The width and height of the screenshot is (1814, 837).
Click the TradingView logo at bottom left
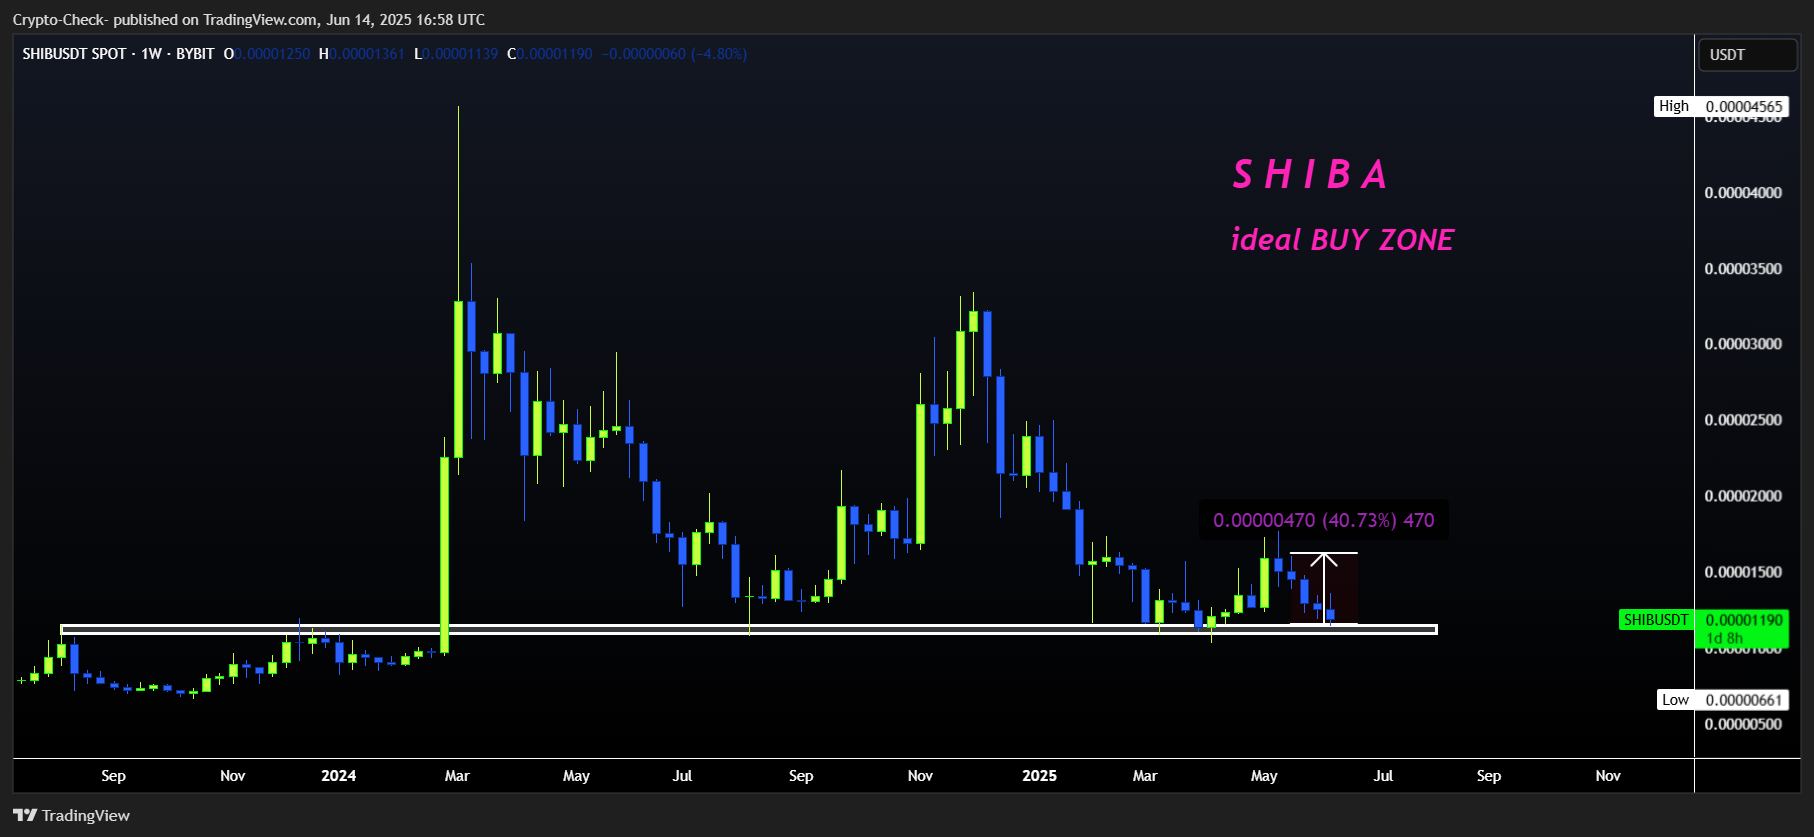[71, 815]
